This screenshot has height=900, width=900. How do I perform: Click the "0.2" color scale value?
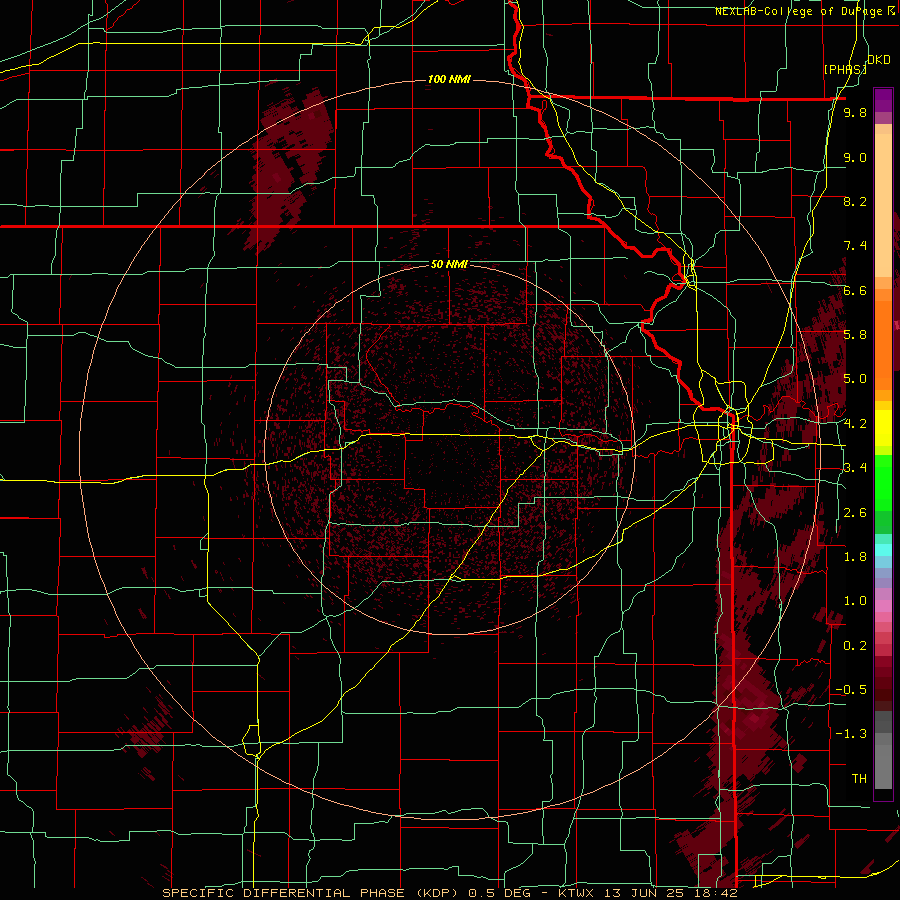[x=855, y=646]
